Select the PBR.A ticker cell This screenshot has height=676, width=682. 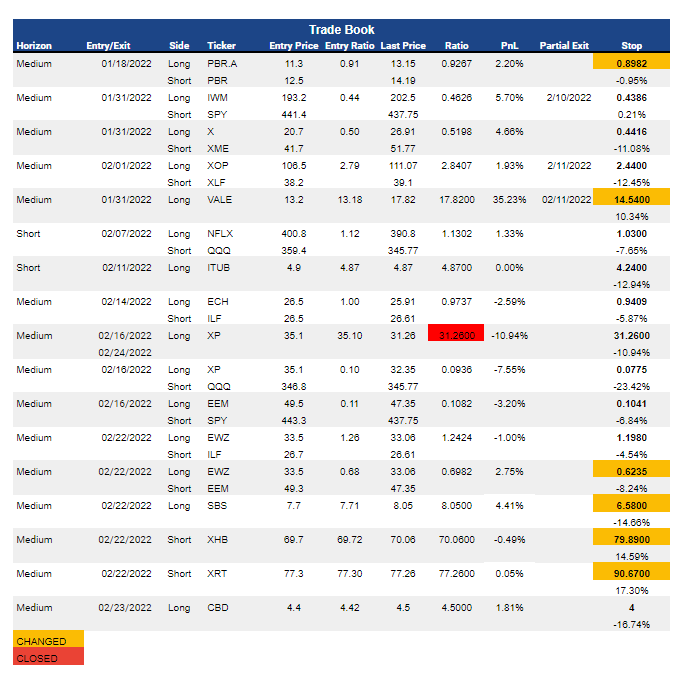(224, 63)
